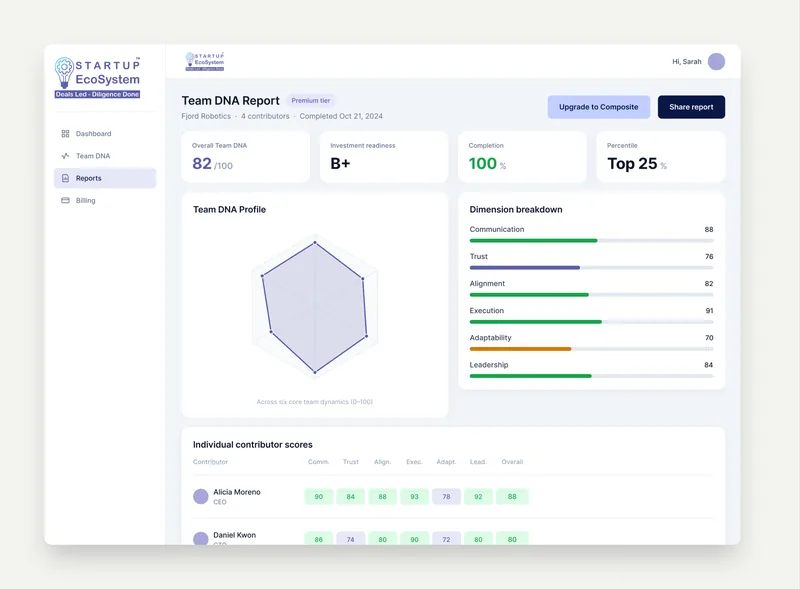Click the Percentile Top 25 card
This screenshot has width=800, height=589.
coord(661,157)
